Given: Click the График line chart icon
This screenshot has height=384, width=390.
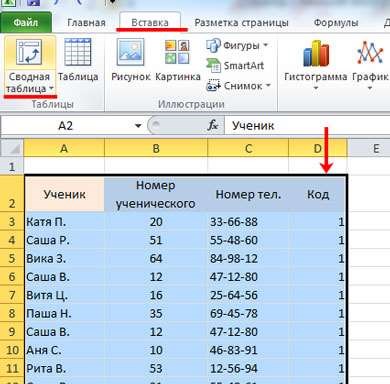Looking at the screenshot, I should pos(370,53).
